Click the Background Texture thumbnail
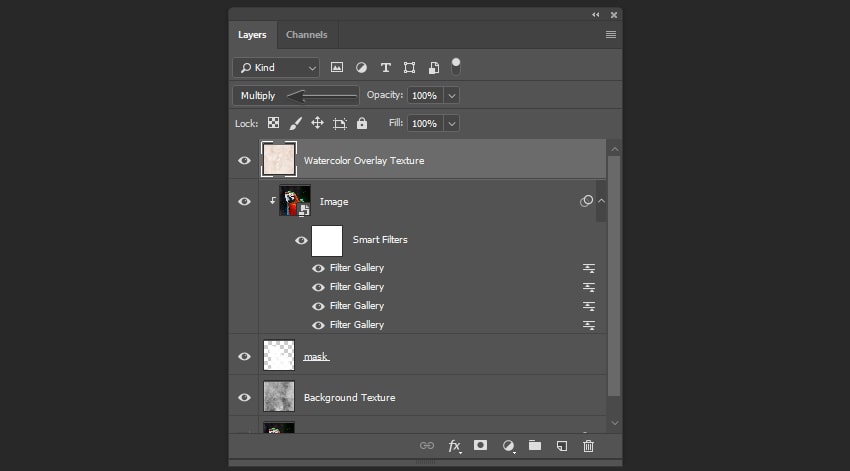The height and width of the screenshot is (471, 850). coord(279,396)
